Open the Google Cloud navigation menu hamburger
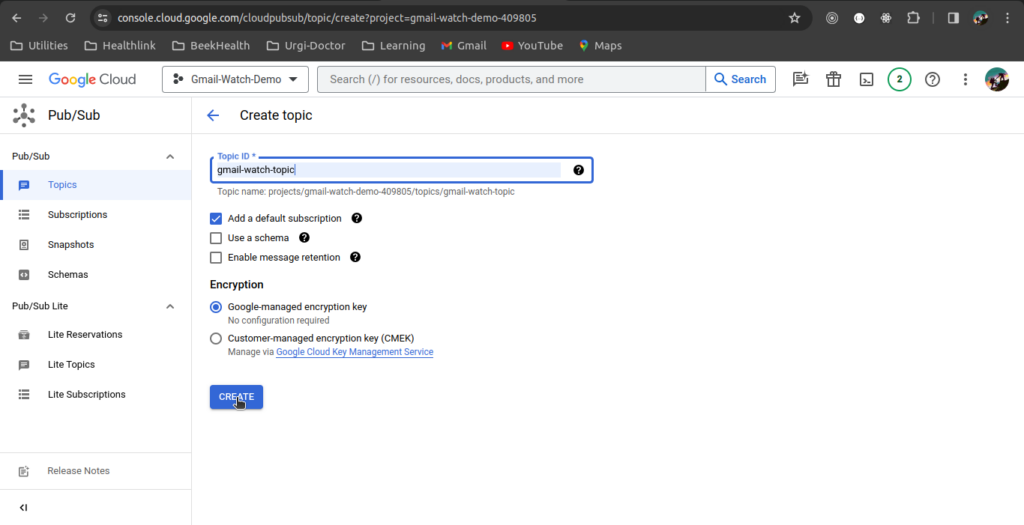1024x525 pixels. pos(25,80)
